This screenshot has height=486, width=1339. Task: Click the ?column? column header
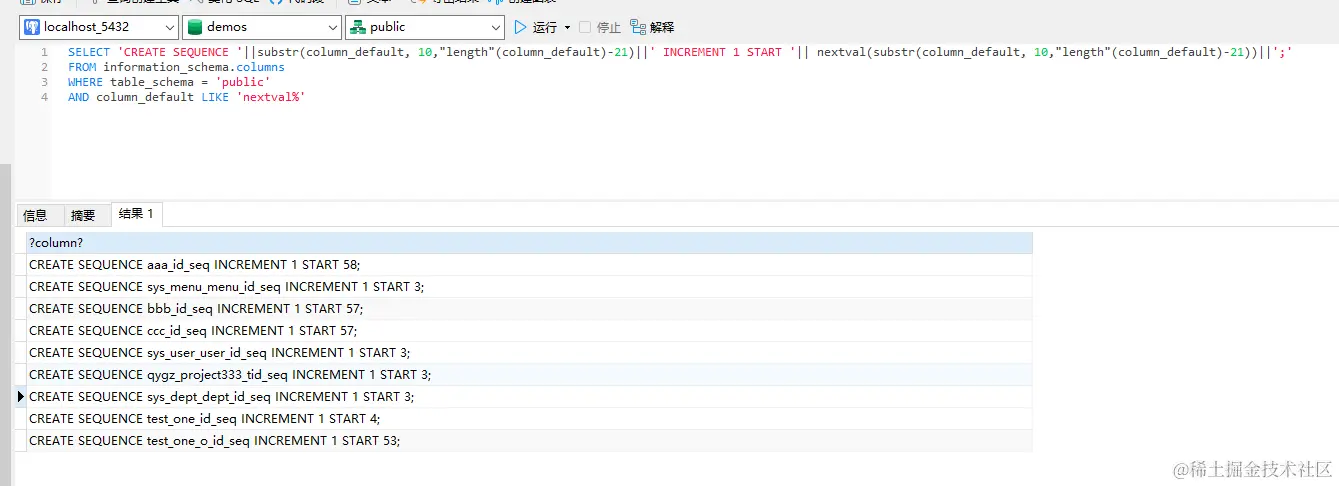(529, 243)
